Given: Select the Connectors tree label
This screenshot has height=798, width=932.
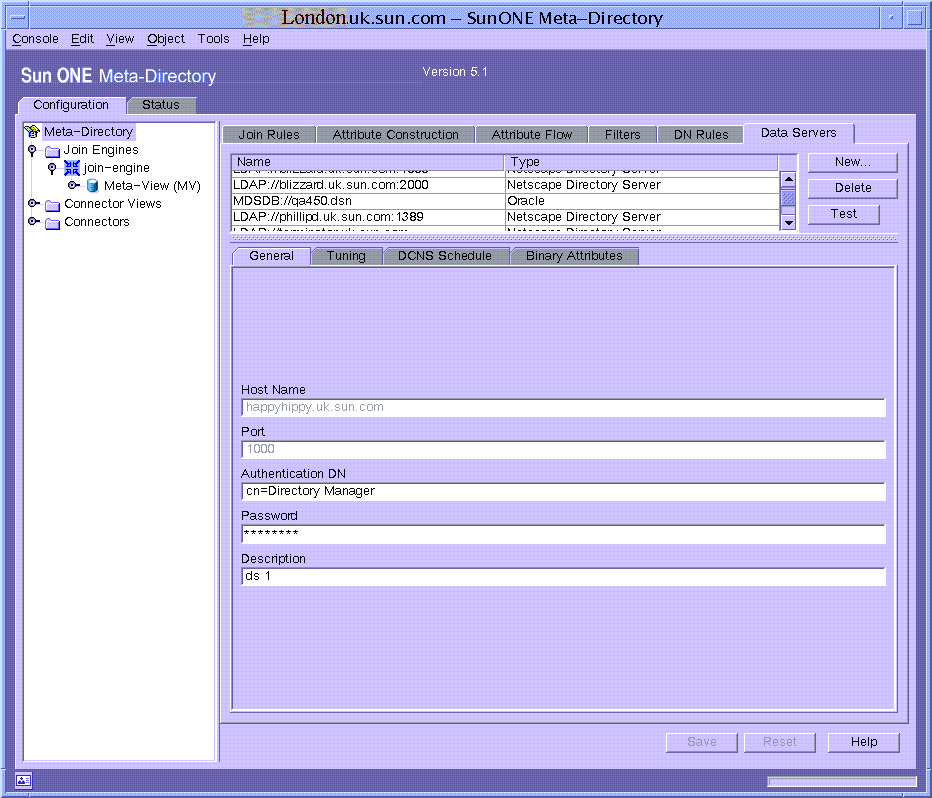Looking at the screenshot, I should point(97,222).
